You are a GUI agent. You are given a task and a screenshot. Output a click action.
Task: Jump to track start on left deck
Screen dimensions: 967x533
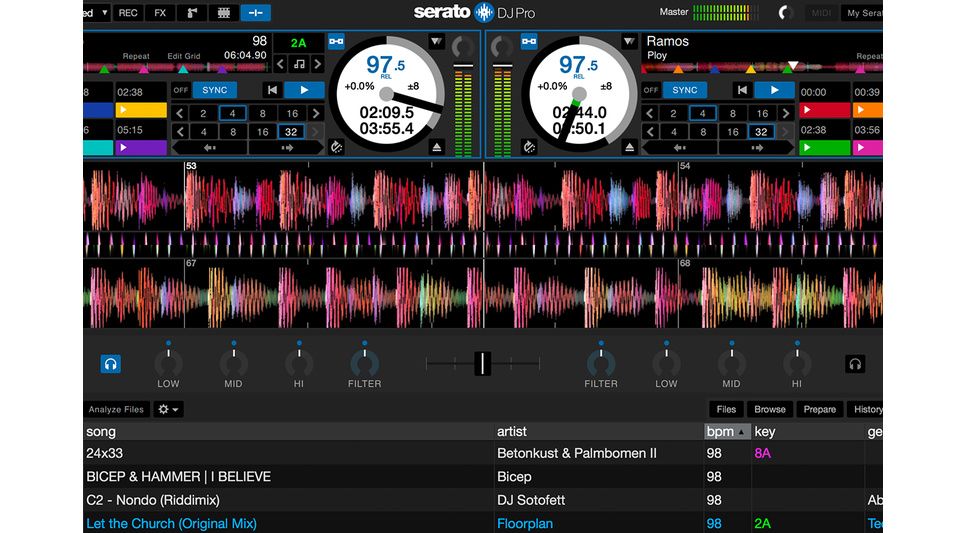(x=271, y=90)
